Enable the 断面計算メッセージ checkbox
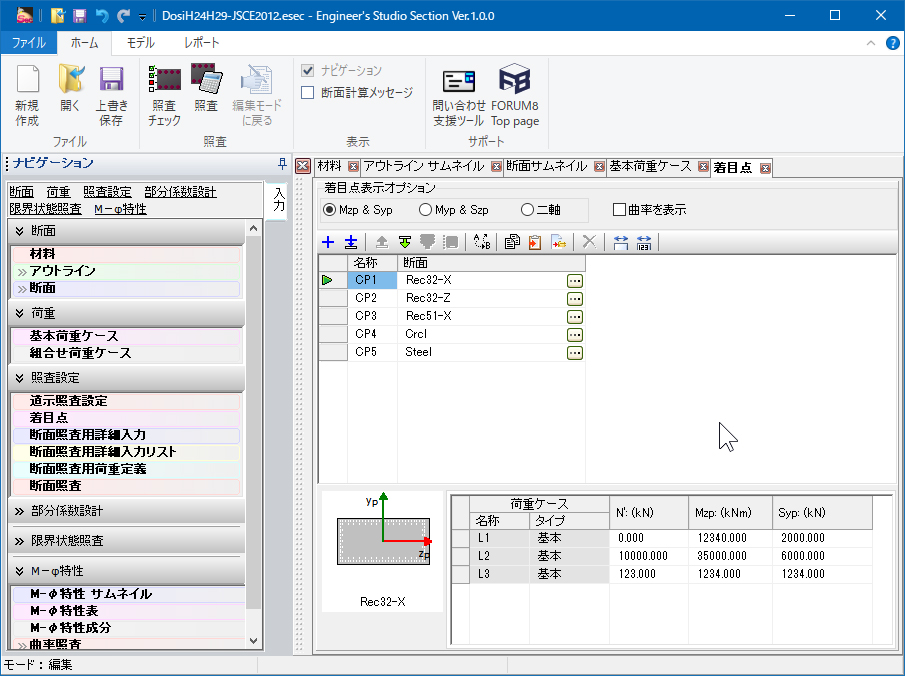 tap(308, 92)
